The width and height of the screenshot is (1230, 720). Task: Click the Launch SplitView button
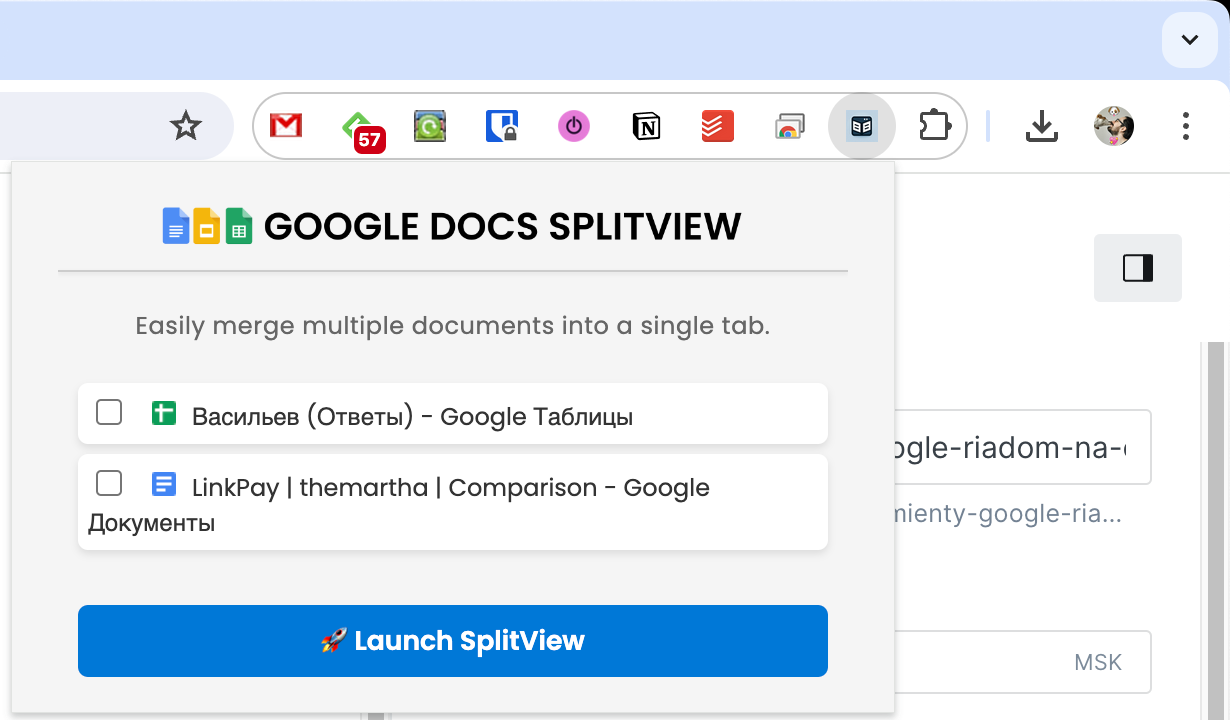tap(453, 641)
